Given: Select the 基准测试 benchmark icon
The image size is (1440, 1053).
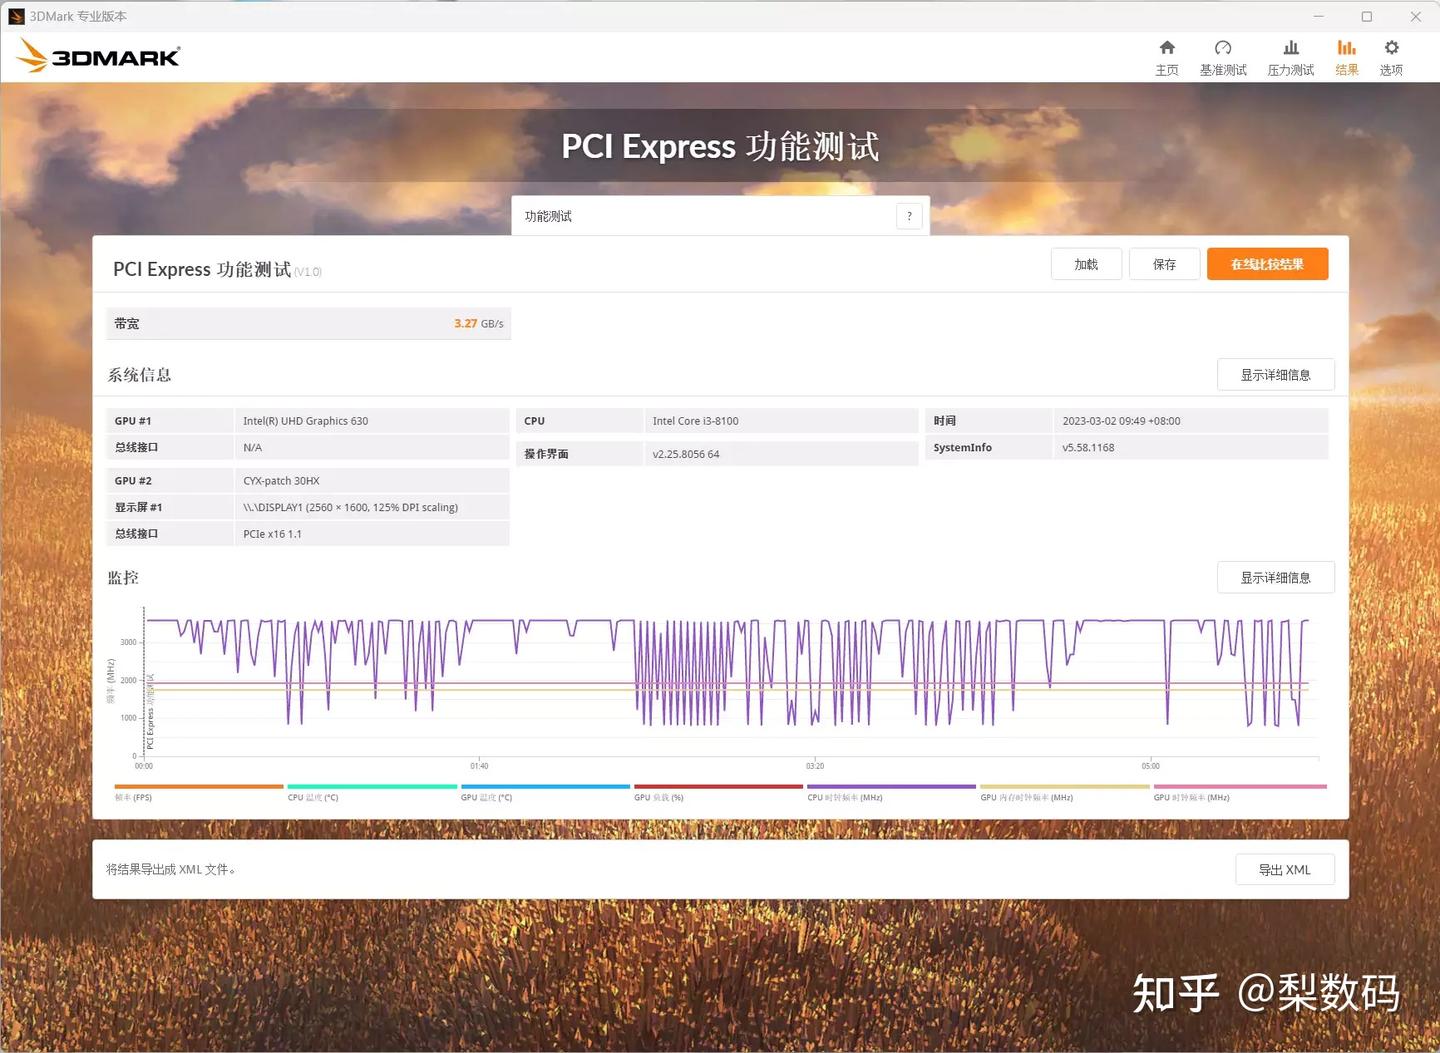Looking at the screenshot, I should (1222, 55).
